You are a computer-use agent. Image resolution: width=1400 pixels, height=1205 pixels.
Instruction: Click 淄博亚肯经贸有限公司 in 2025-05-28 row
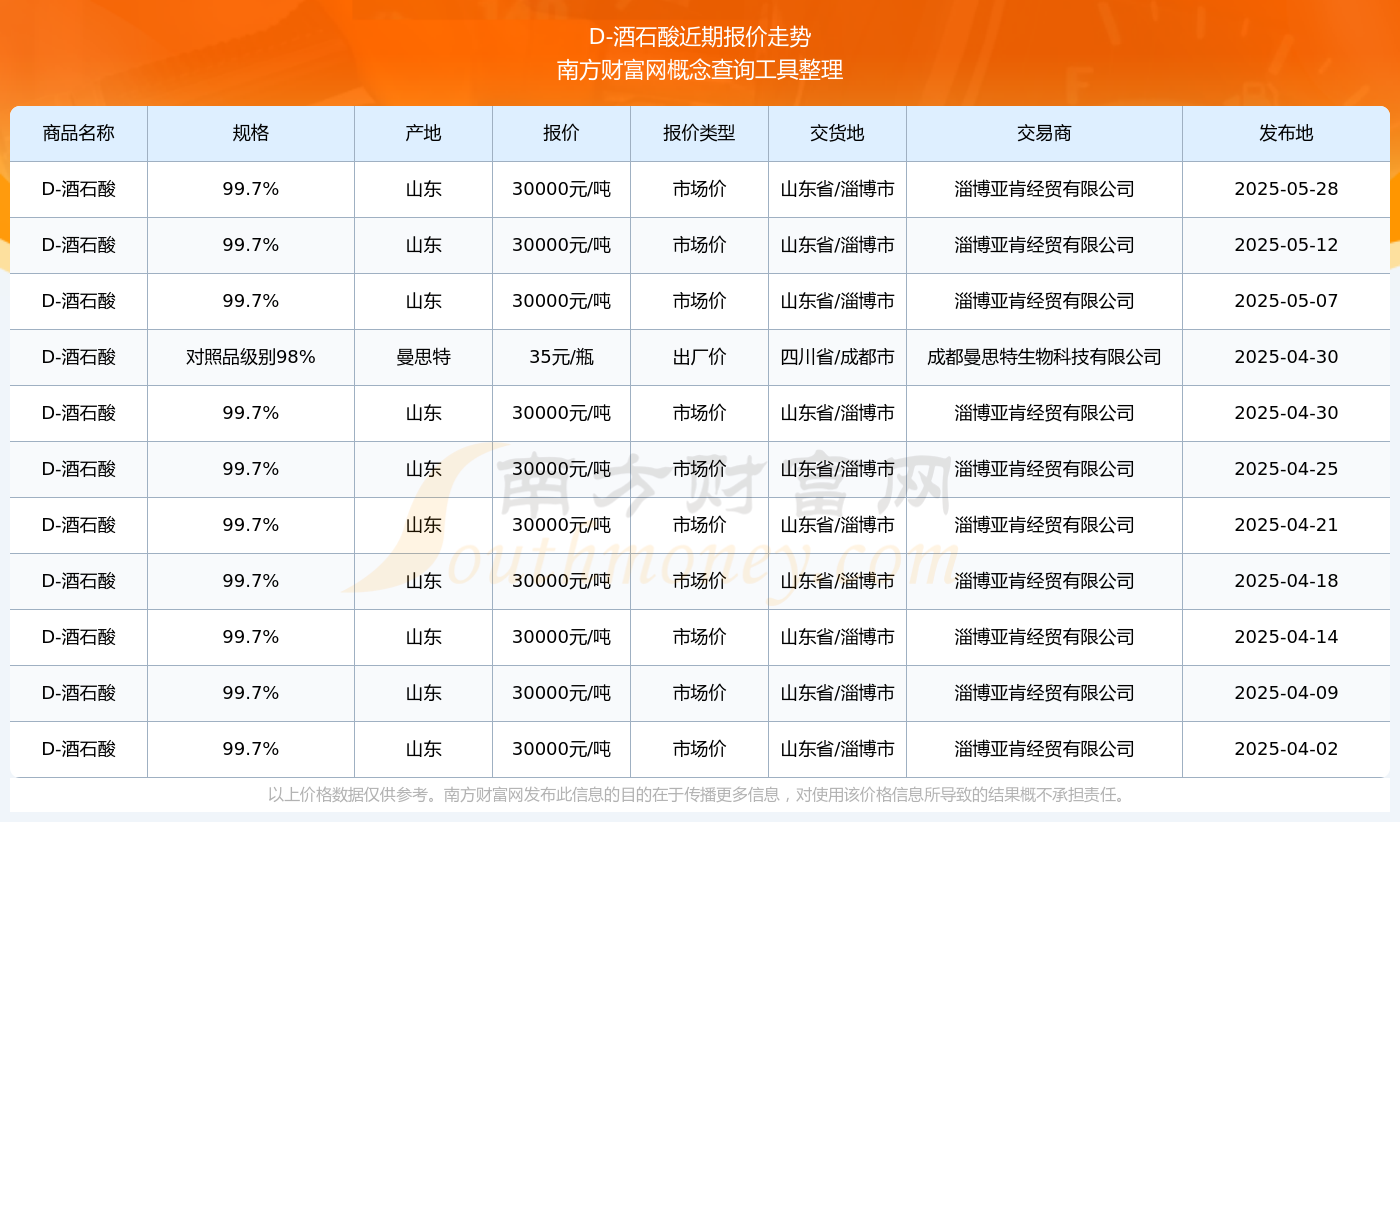(1045, 189)
